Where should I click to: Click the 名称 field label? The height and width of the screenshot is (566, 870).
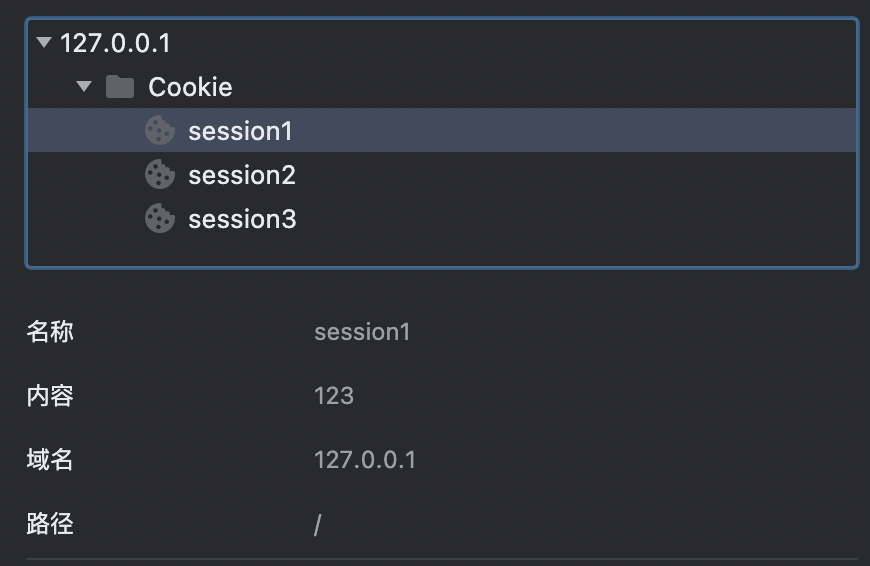click(50, 332)
